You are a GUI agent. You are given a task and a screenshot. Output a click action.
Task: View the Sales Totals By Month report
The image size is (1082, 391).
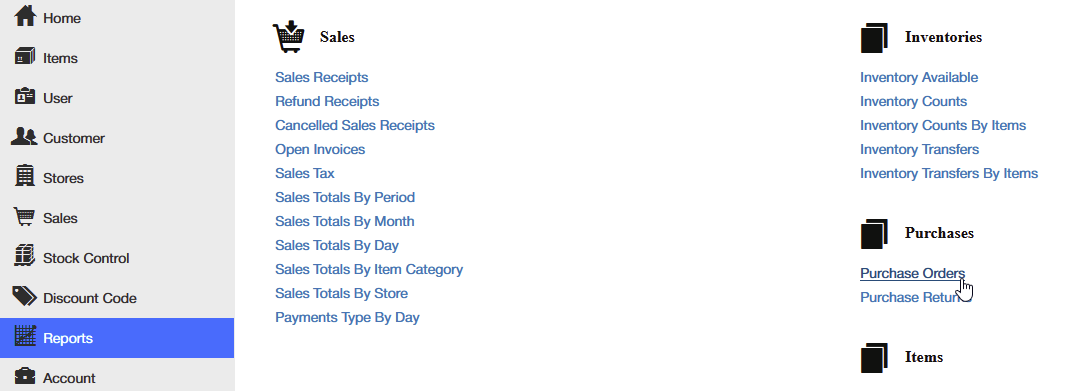click(x=344, y=221)
